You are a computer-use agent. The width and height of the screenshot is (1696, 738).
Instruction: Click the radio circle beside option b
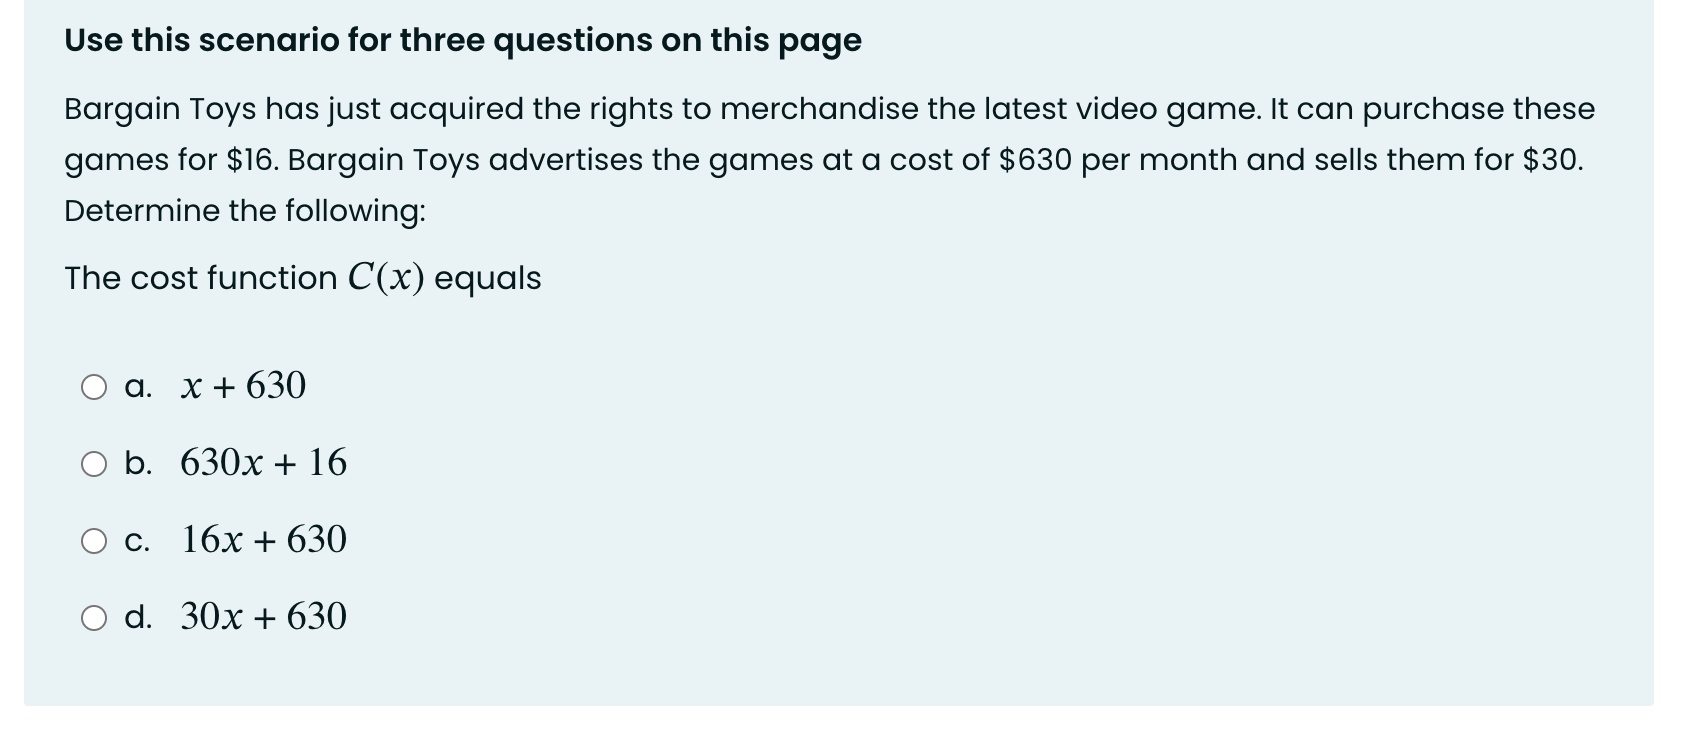click(x=95, y=463)
